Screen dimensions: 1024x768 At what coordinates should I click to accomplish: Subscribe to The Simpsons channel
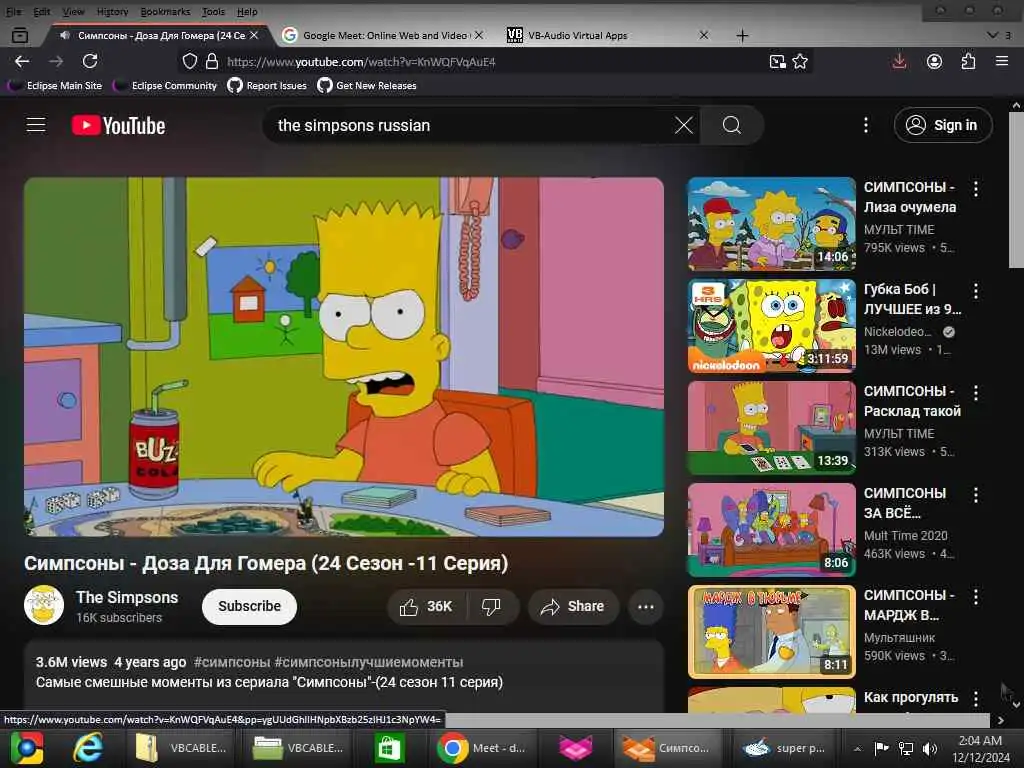coord(249,607)
